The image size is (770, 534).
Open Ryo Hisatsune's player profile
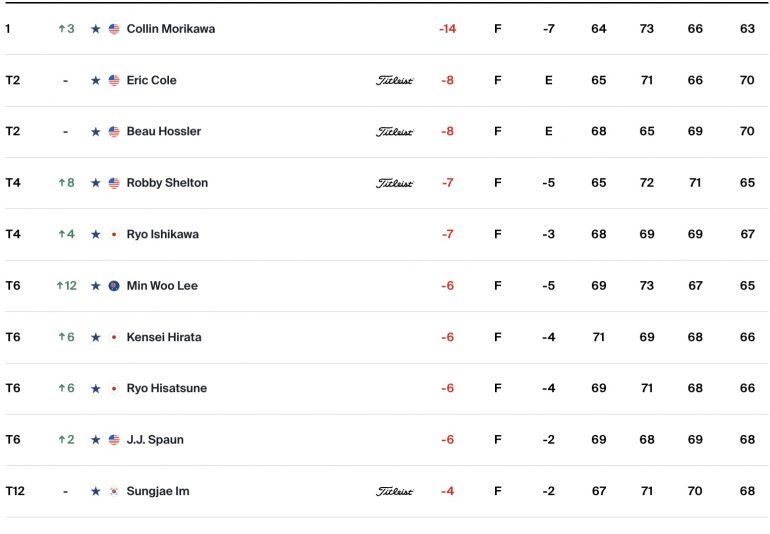pyautogui.click(x=166, y=388)
